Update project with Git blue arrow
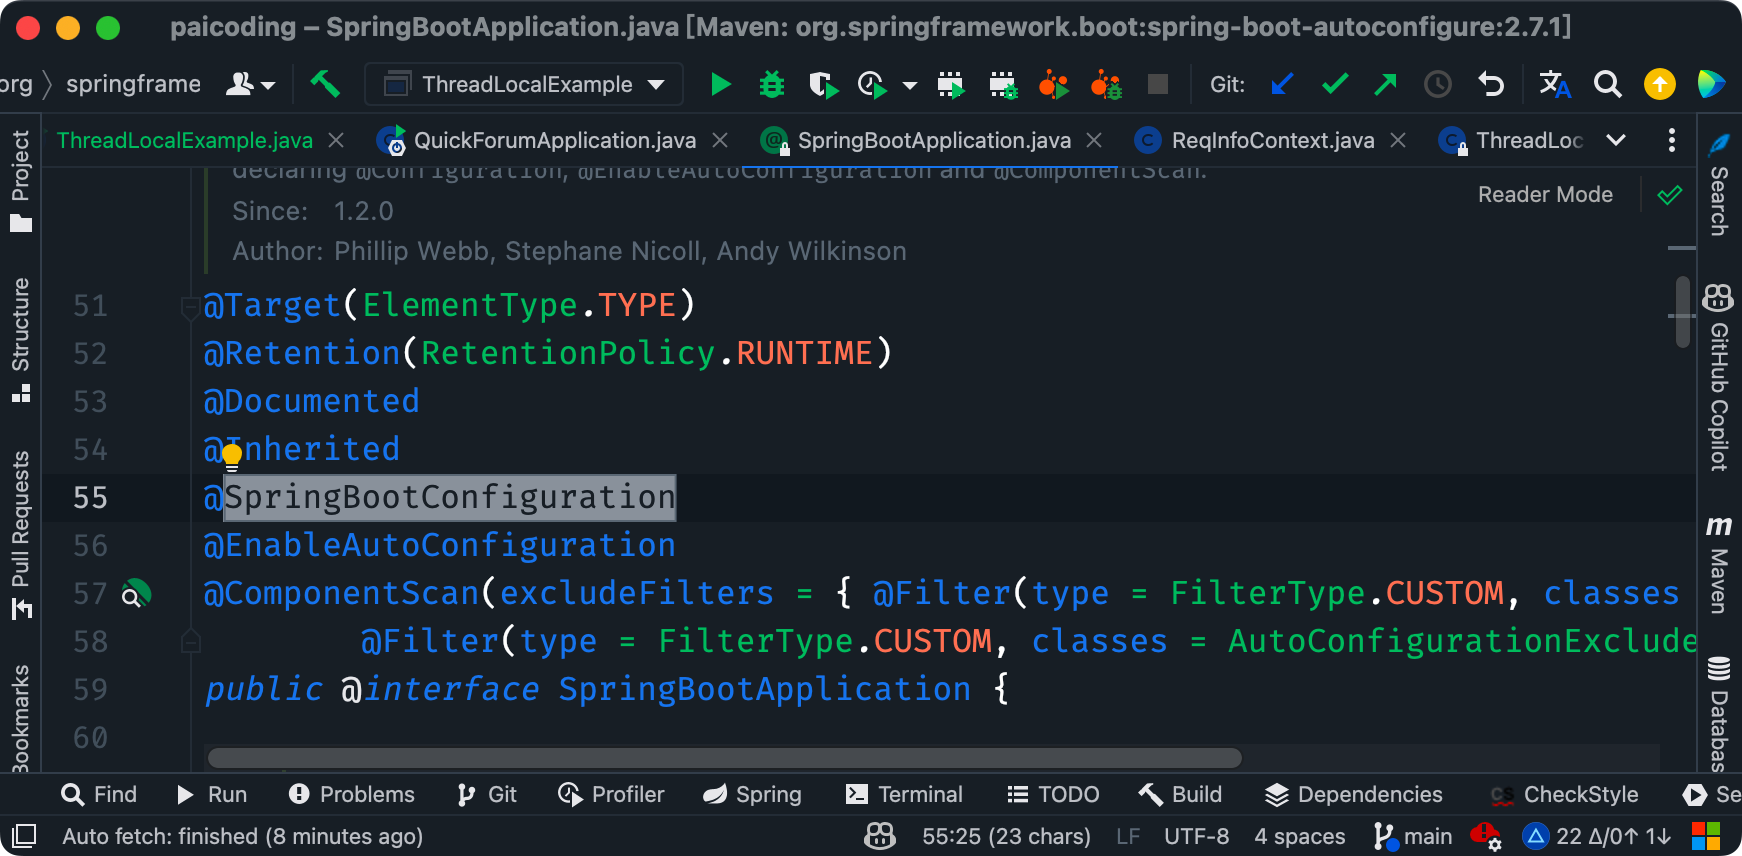Viewport: 1742px width, 856px height. [1282, 84]
